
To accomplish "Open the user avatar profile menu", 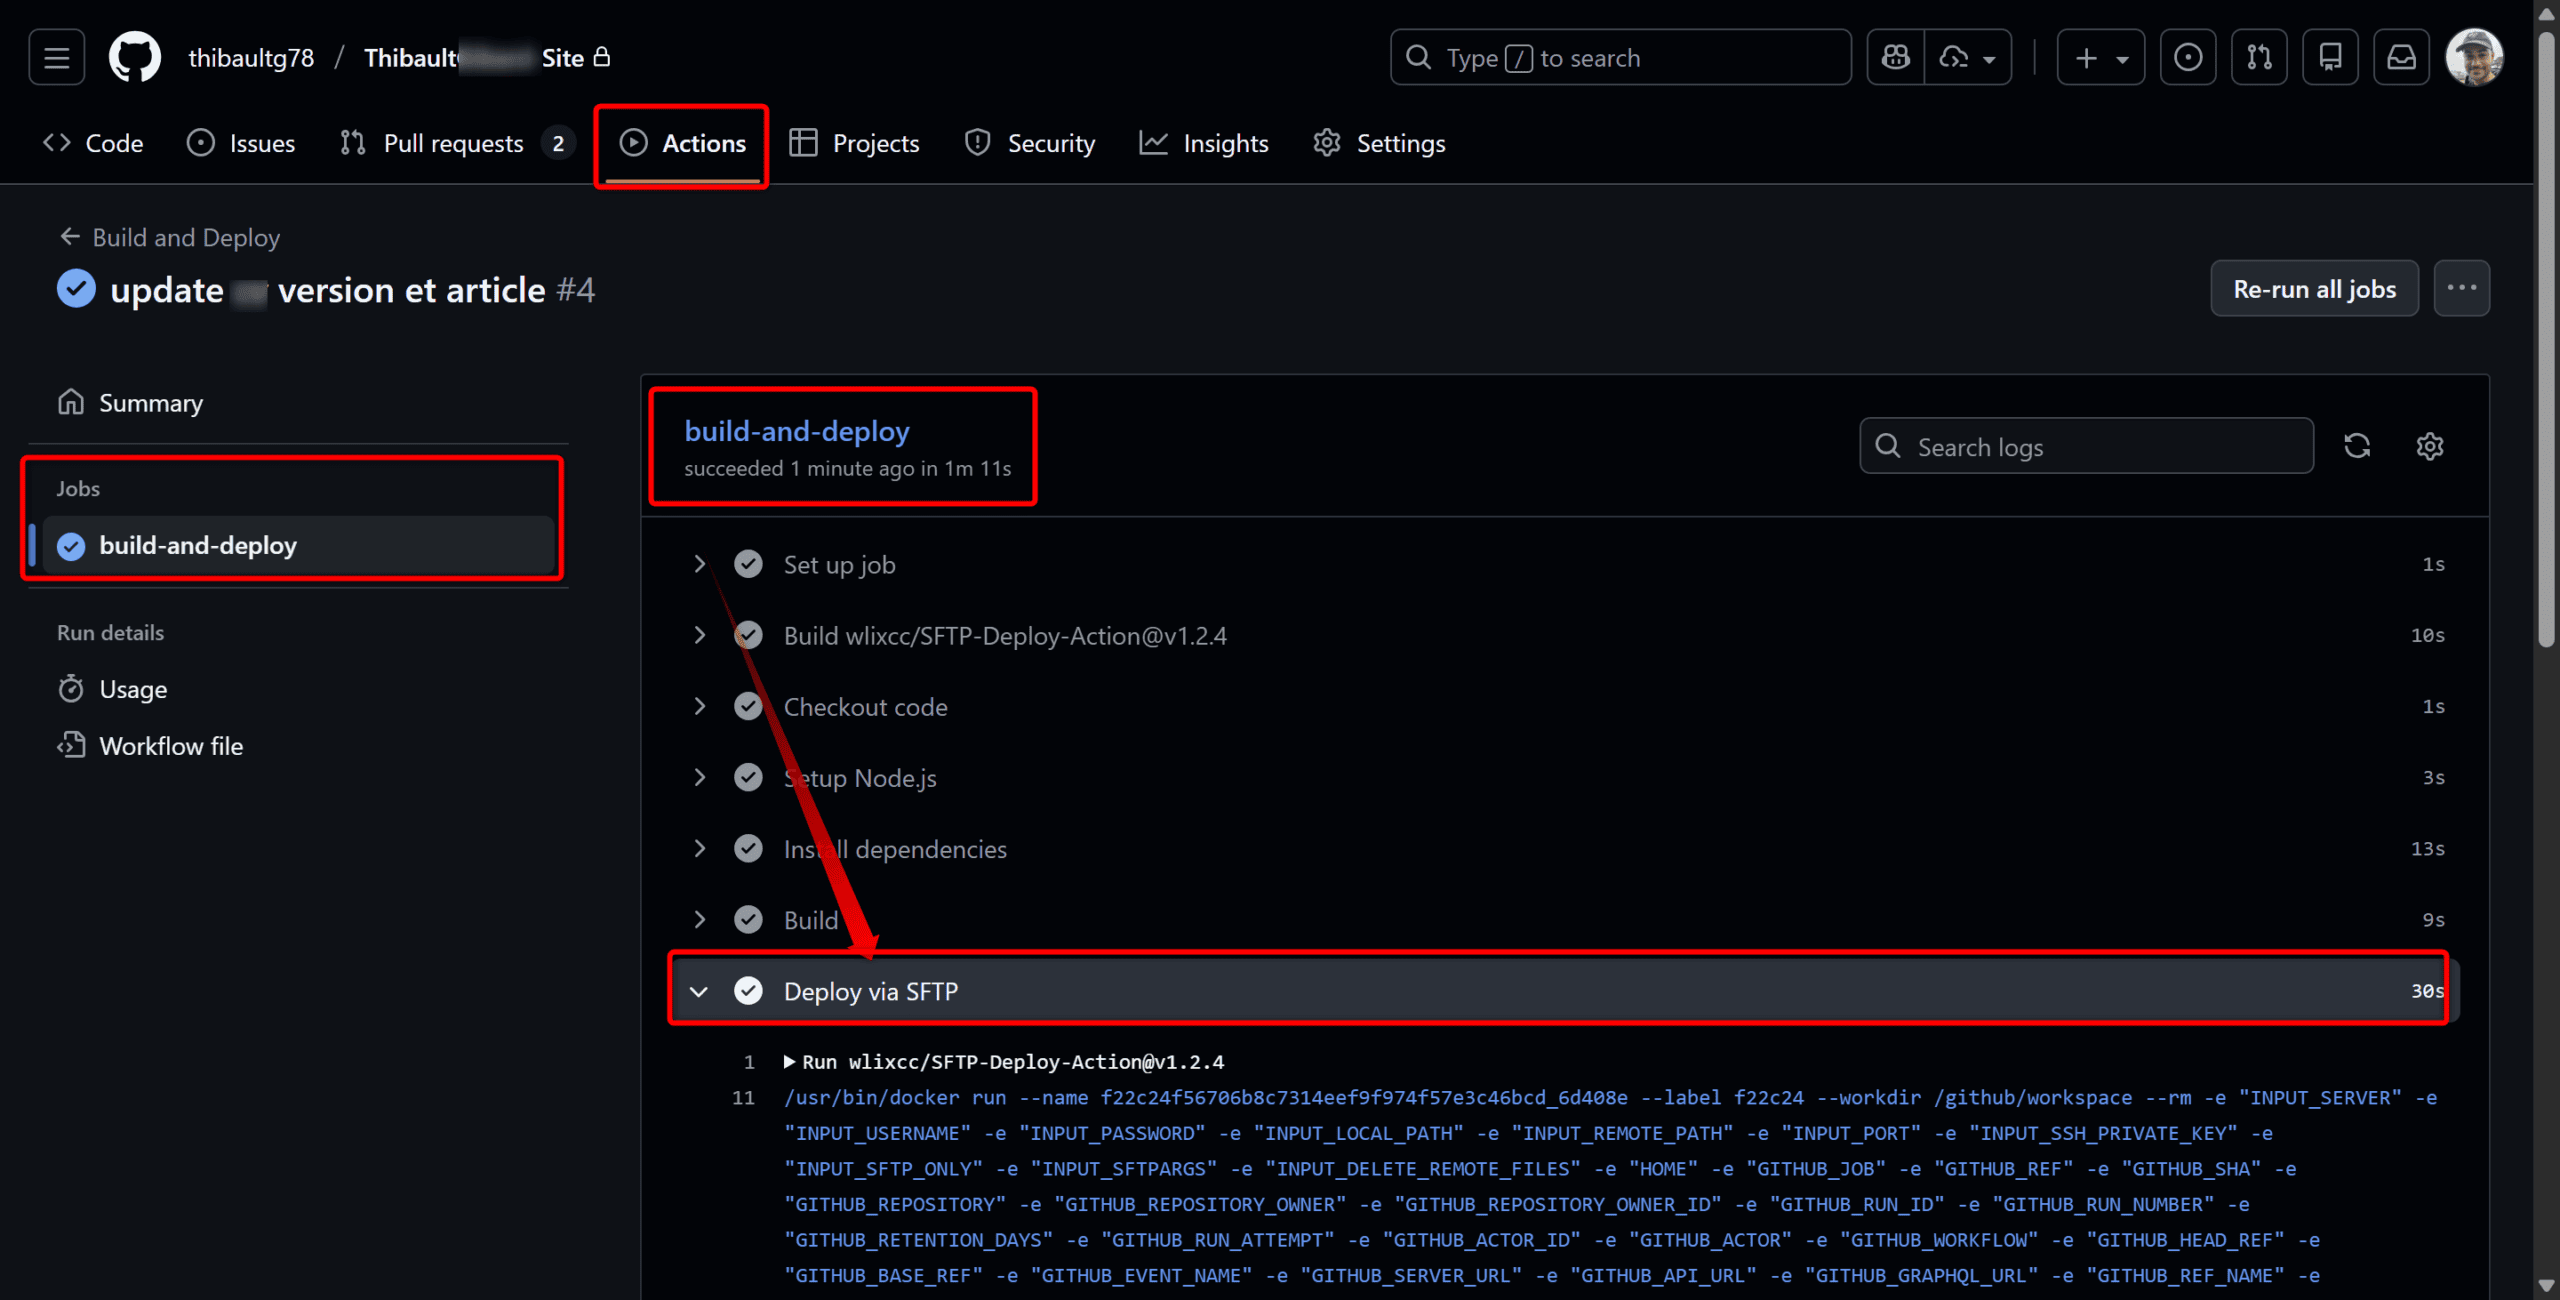I will [2474, 58].
